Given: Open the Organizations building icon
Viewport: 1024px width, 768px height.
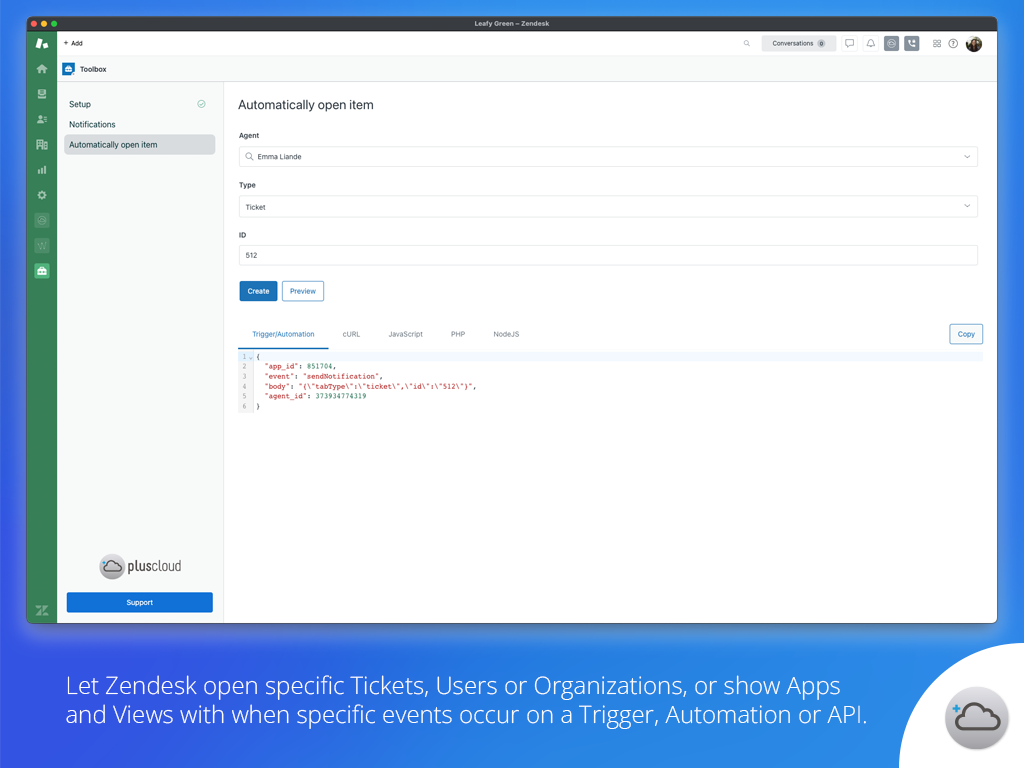Looking at the screenshot, I should coord(41,144).
